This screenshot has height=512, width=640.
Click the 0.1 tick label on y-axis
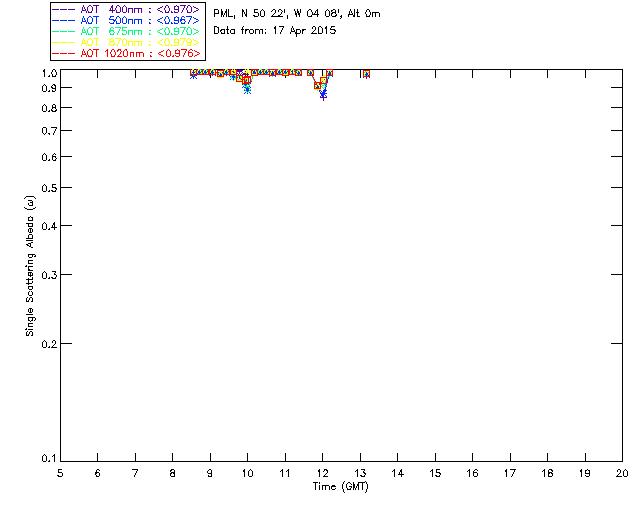49,459
